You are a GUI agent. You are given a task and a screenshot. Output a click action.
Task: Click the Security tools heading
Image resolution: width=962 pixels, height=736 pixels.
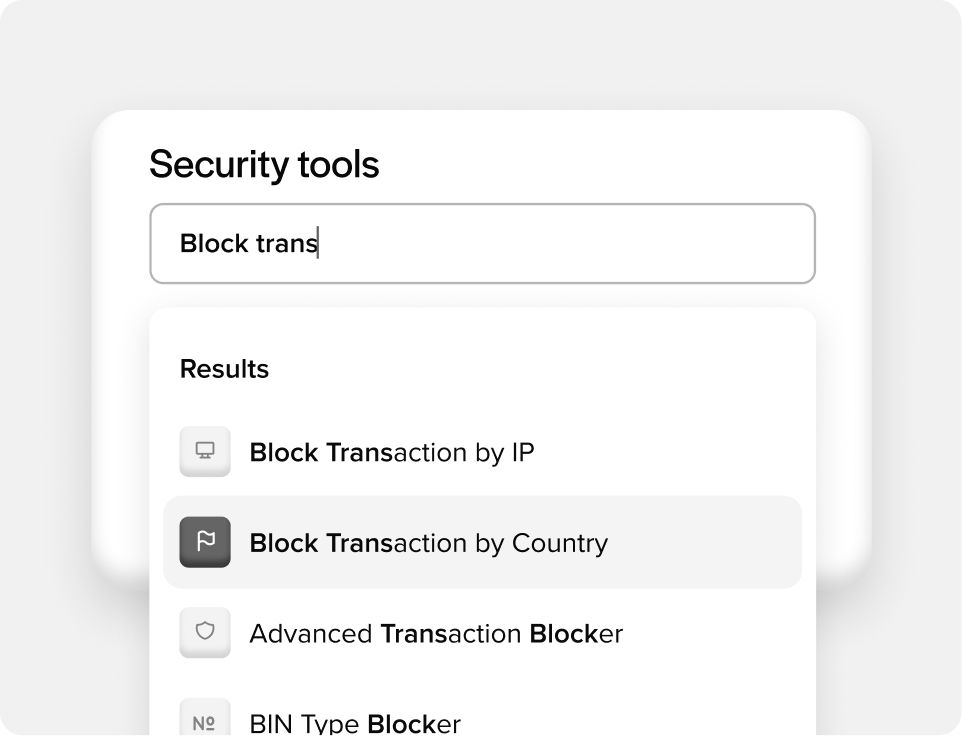tap(264, 164)
